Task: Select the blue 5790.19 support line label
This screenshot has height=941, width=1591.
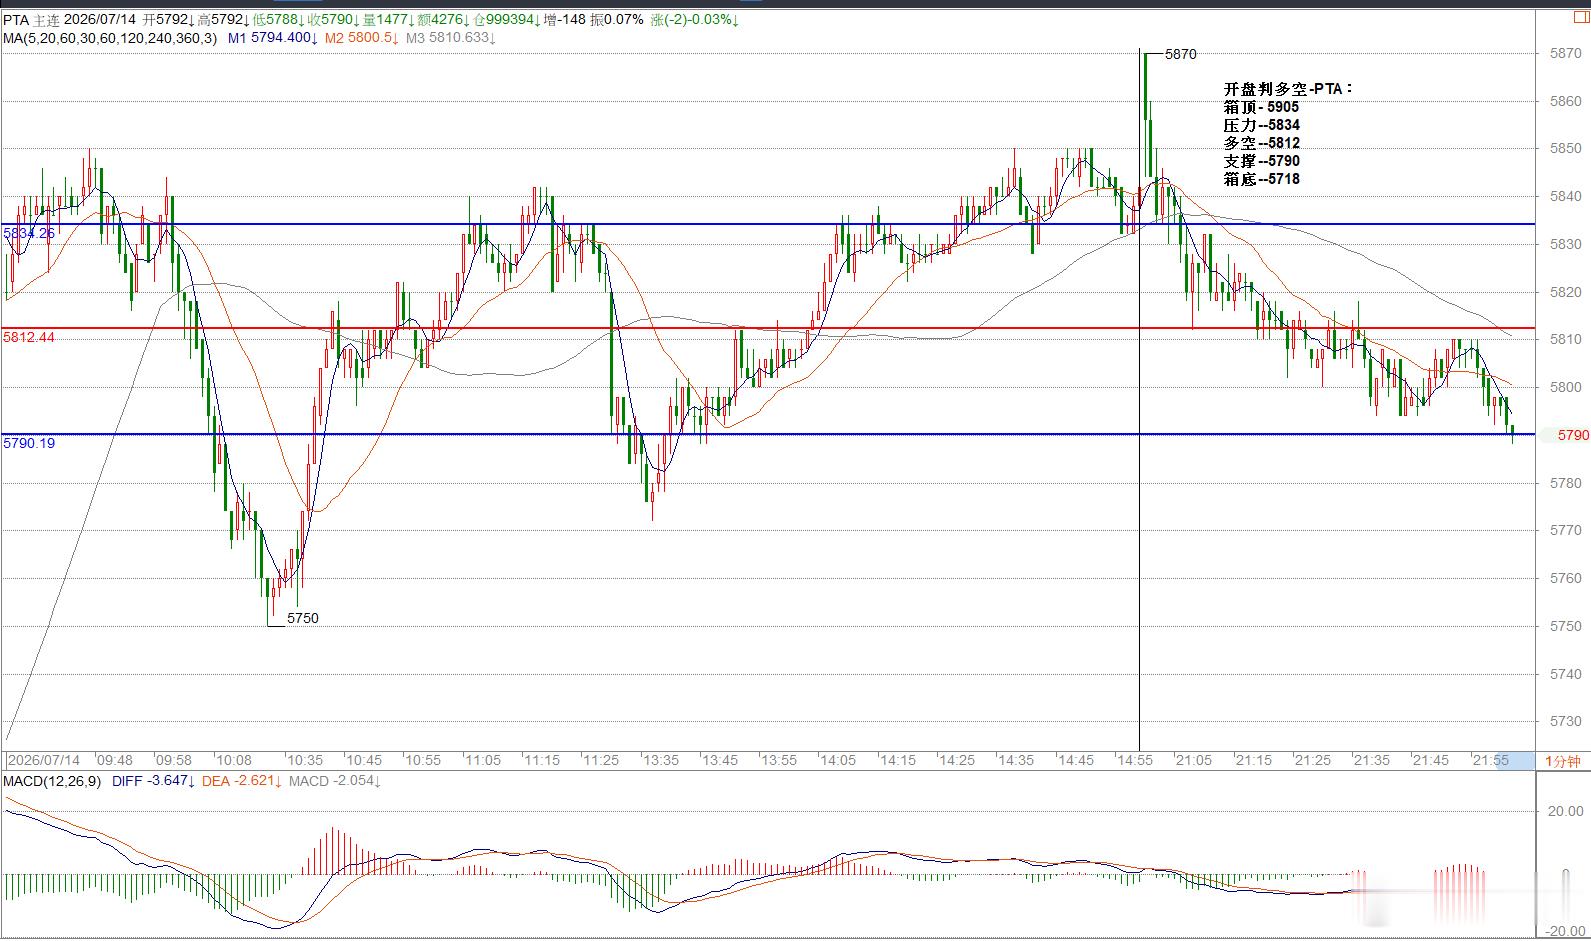Action: 29,443
